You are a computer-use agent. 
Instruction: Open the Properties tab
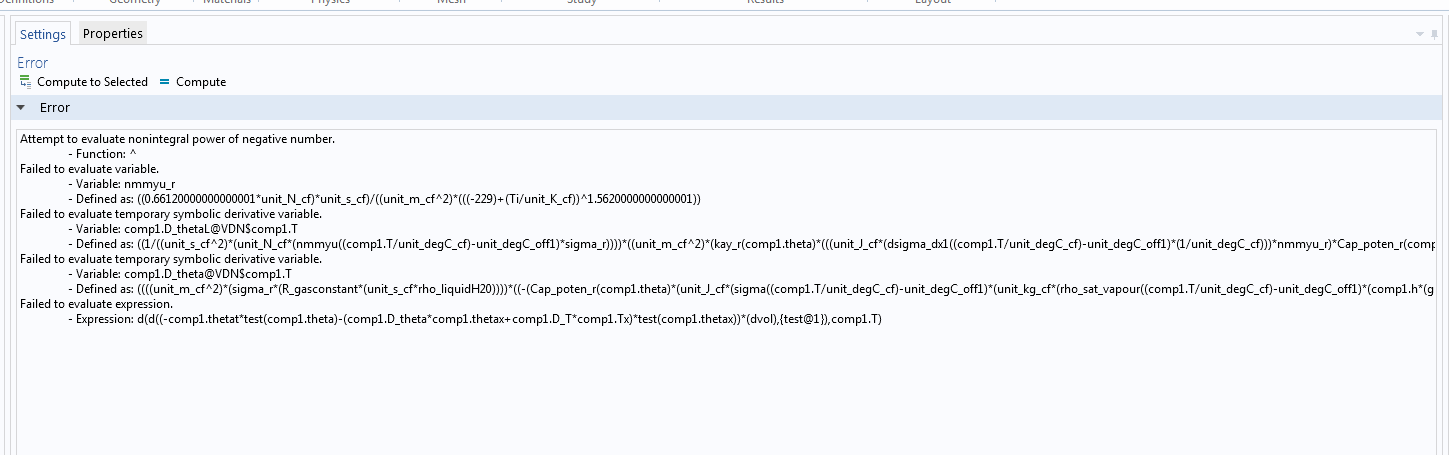pyautogui.click(x=113, y=34)
